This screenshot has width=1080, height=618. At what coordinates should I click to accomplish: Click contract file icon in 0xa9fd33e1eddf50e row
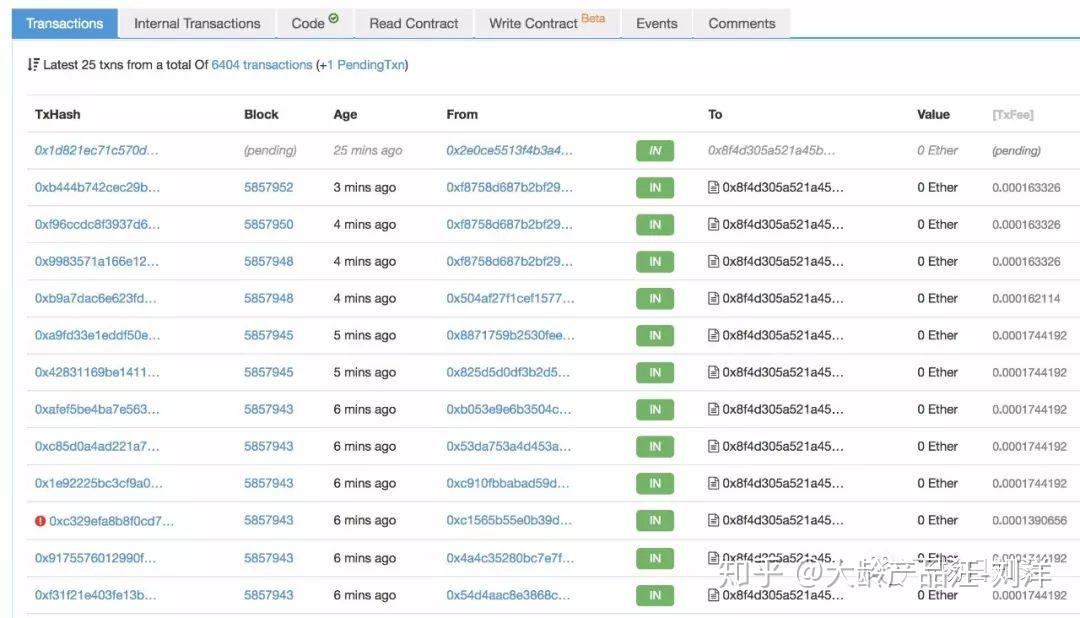[x=713, y=336]
